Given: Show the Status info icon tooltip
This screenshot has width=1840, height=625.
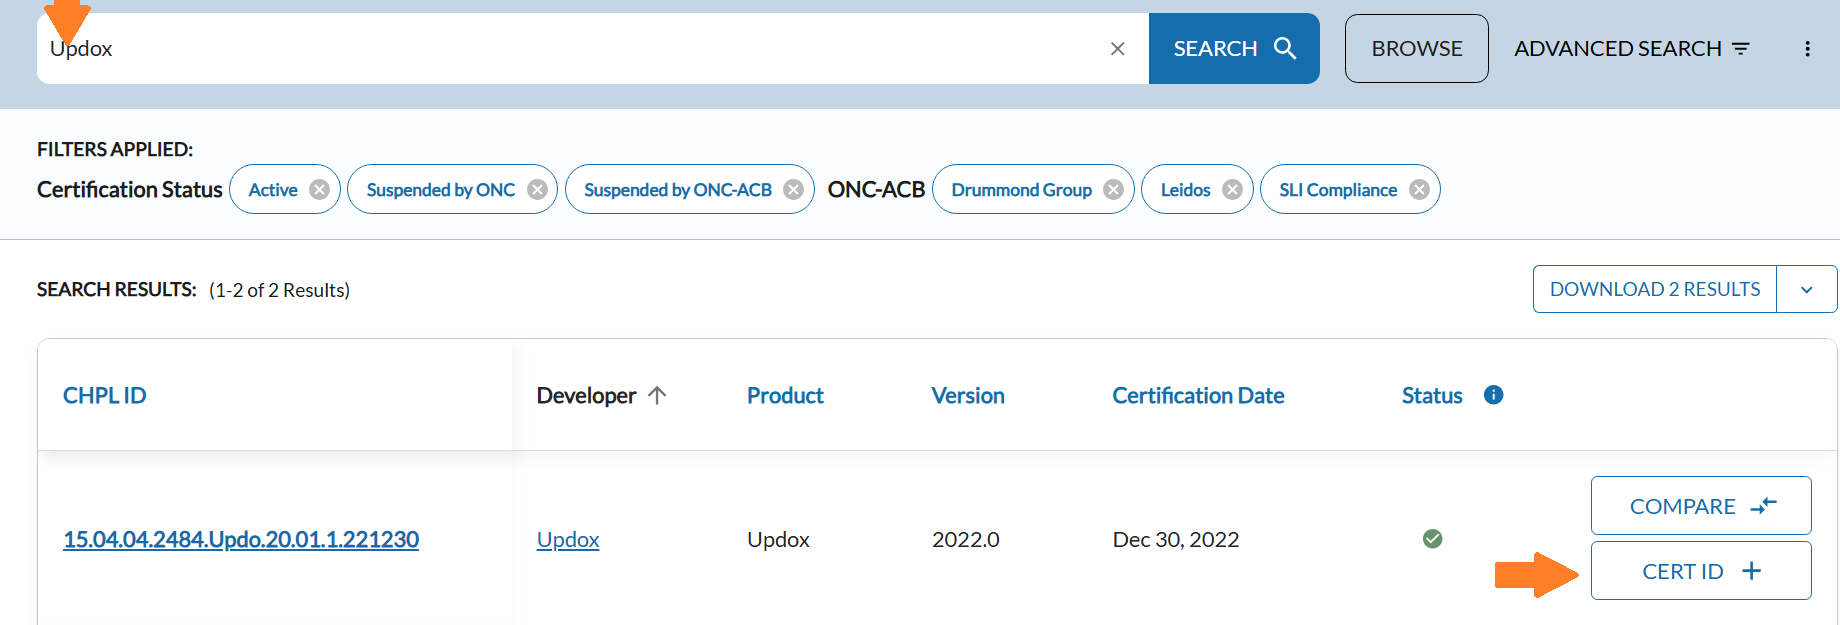Looking at the screenshot, I should (x=1493, y=395).
